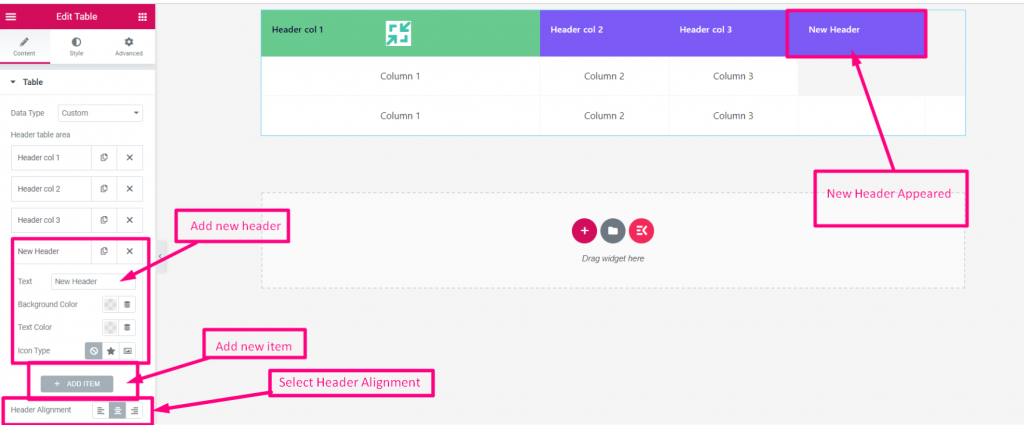Viewport: 1024px width, 425px height.
Task: Open the template library folder button
Action: click(613, 230)
